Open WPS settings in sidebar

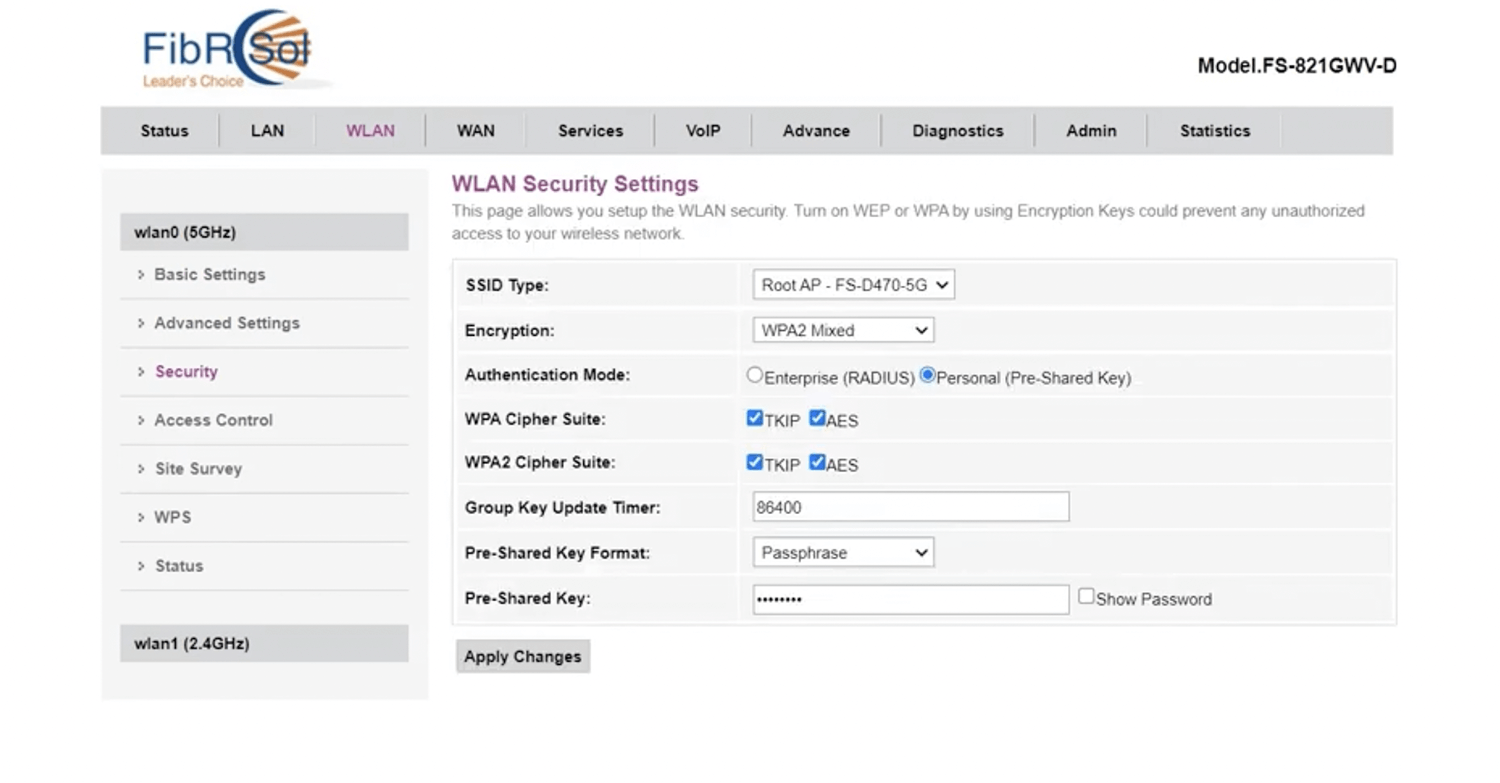point(172,517)
